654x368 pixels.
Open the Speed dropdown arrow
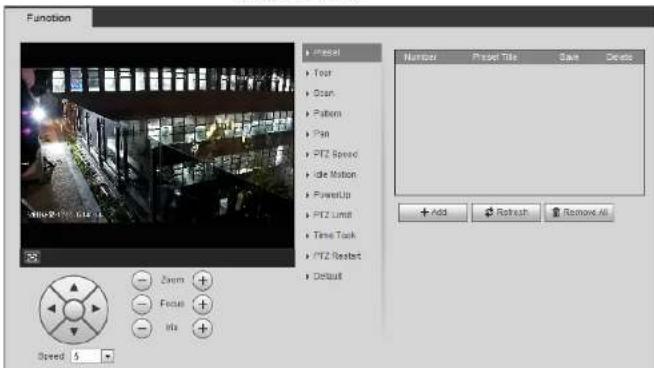[108, 356]
